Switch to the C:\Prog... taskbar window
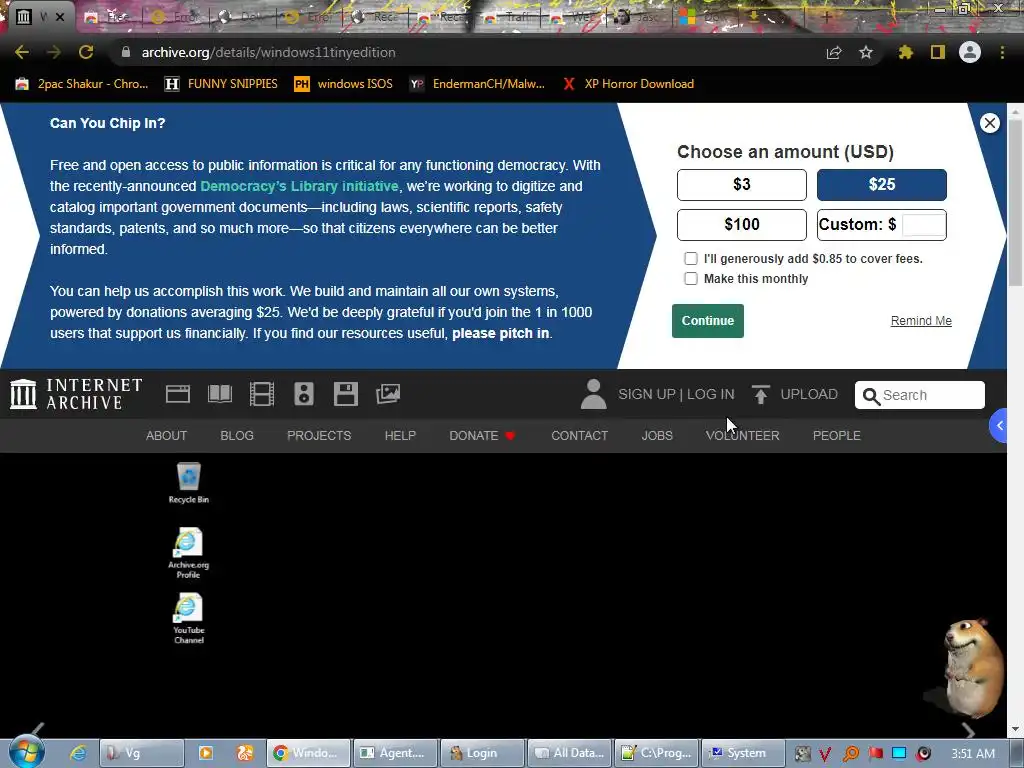Viewport: 1024px width, 768px height. click(x=656, y=753)
